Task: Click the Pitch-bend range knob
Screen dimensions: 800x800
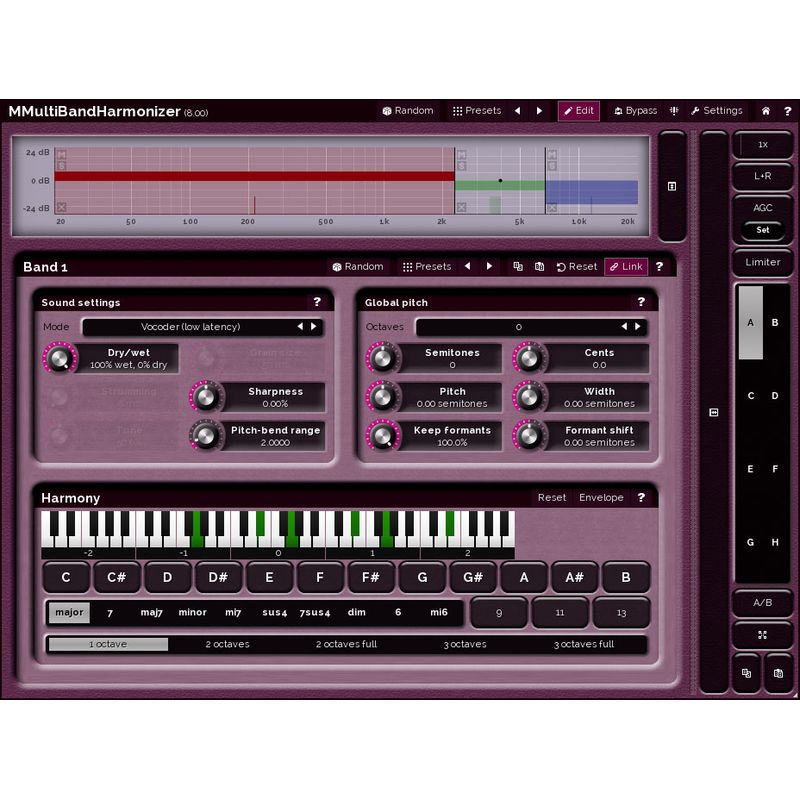Action: click(206, 436)
